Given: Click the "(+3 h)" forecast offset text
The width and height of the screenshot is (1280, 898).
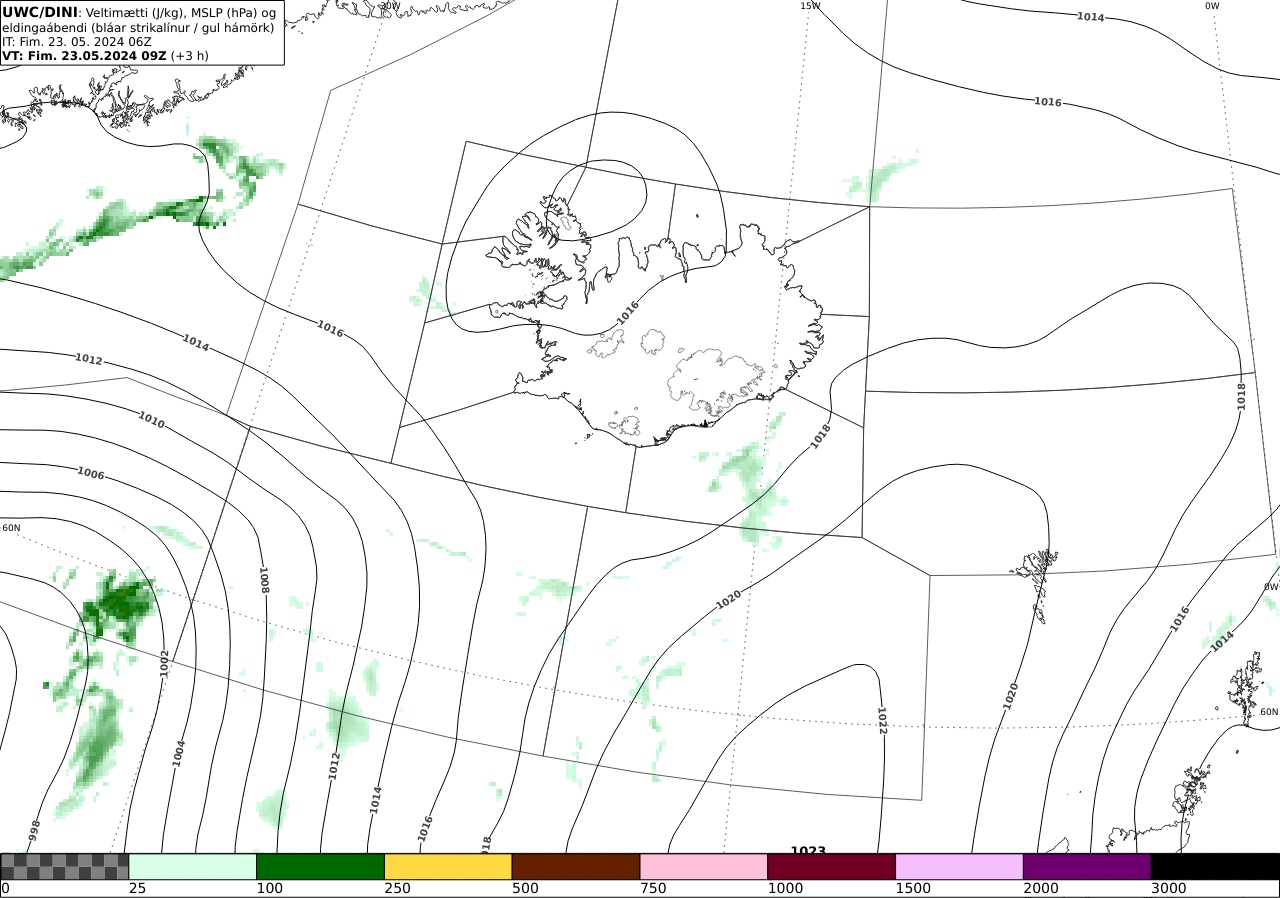Looking at the screenshot, I should point(190,56).
